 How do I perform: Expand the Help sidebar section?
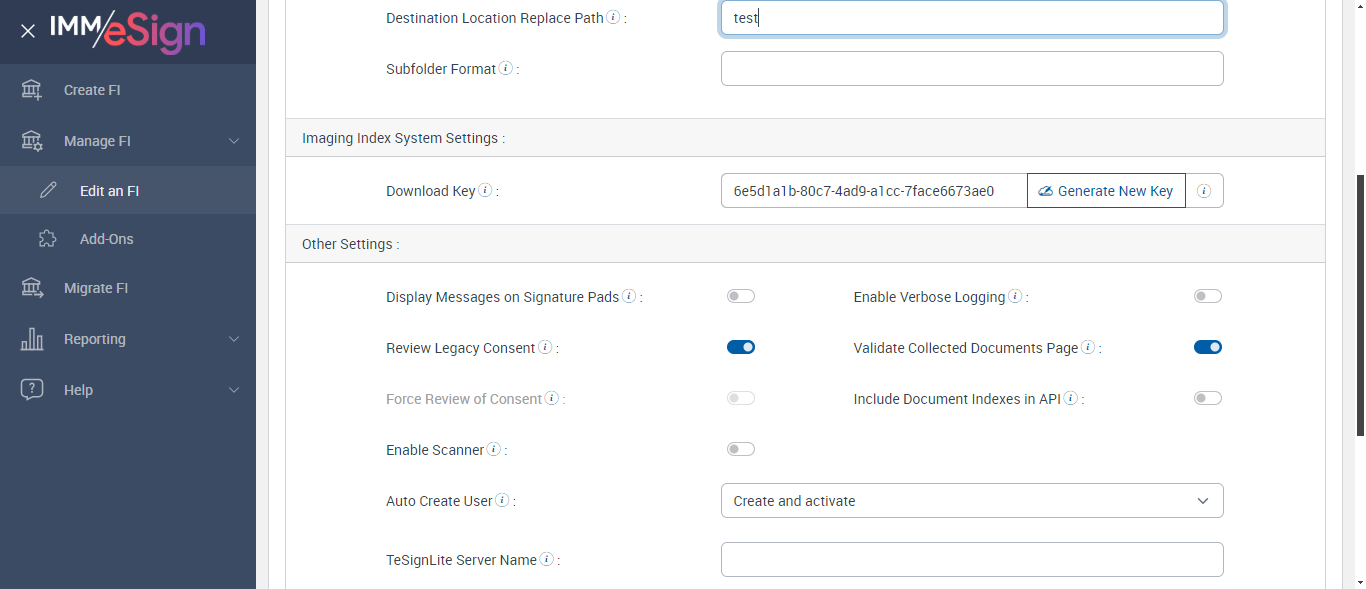click(x=128, y=390)
